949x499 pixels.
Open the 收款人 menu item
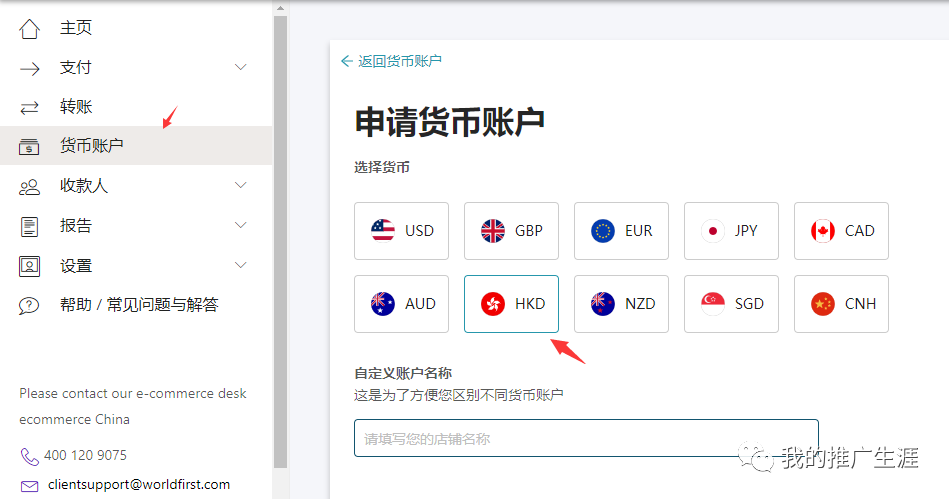(84, 185)
